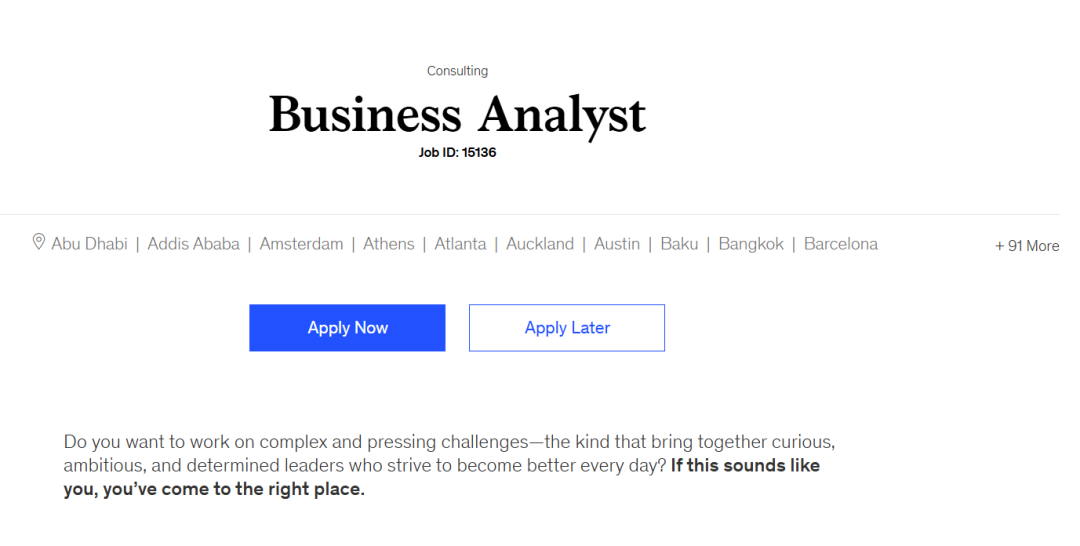The image size is (1080, 546).
Task: Click the 'Do you want to work' paragraph
Action: tap(449, 465)
